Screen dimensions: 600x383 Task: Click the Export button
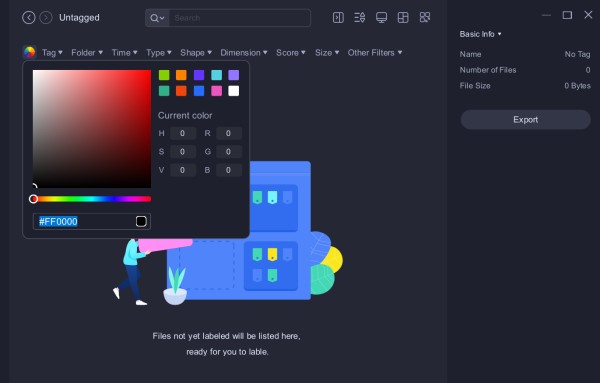pyautogui.click(x=525, y=120)
